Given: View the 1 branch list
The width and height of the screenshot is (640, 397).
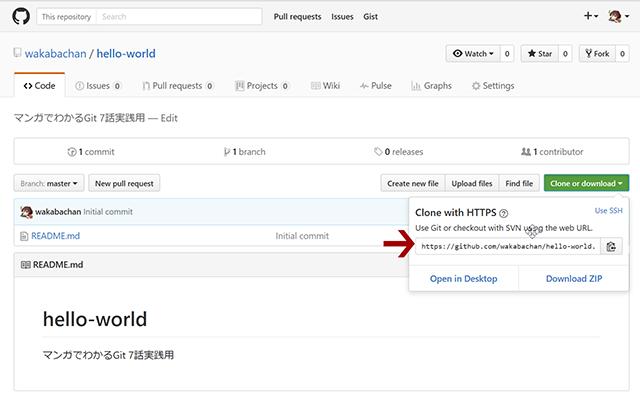Looking at the screenshot, I should click(x=244, y=152).
